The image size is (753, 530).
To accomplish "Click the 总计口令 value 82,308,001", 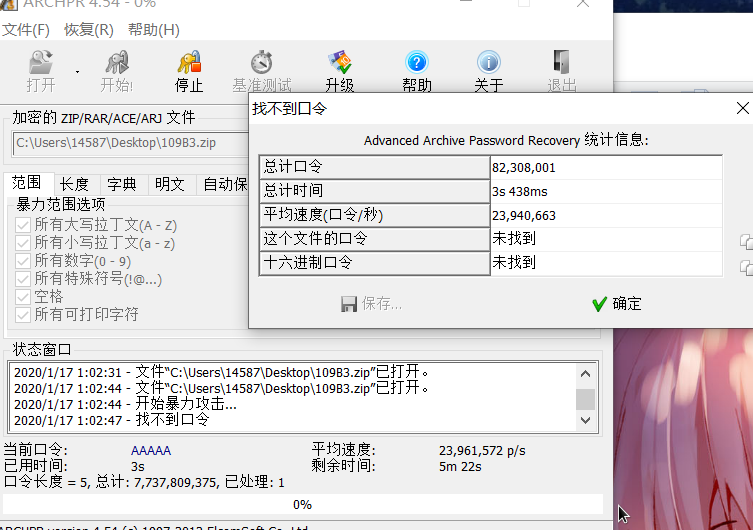I will [523, 168].
